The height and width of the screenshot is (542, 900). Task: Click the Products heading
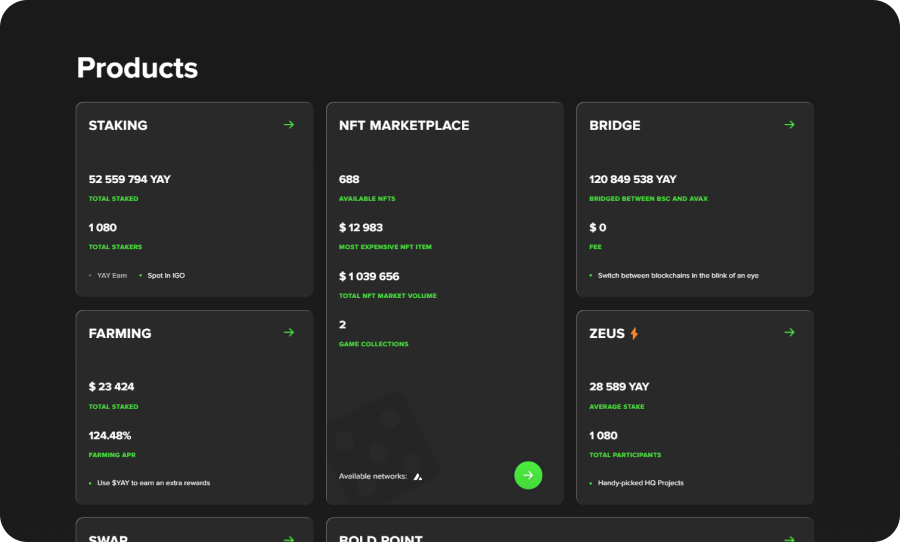(x=137, y=68)
